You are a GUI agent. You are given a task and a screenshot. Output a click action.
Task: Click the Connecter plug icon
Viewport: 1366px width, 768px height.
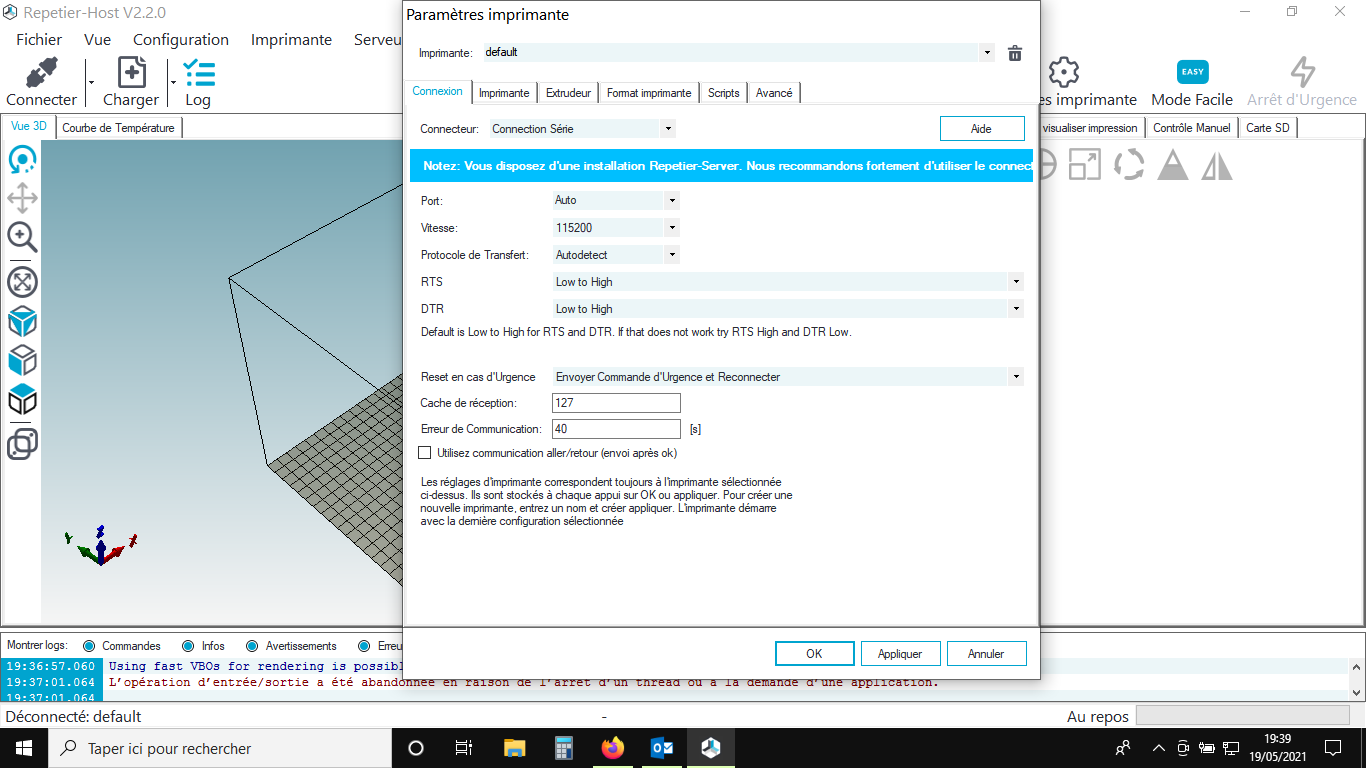click(41, 73)
